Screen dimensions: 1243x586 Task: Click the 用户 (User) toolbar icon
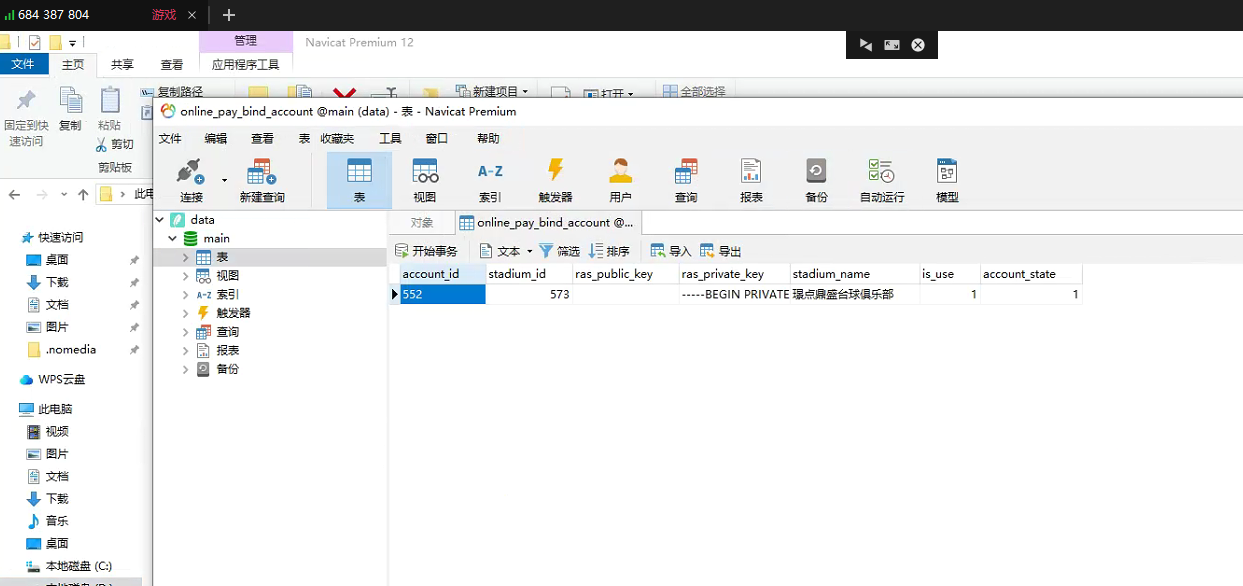click(x=620, y=180)
